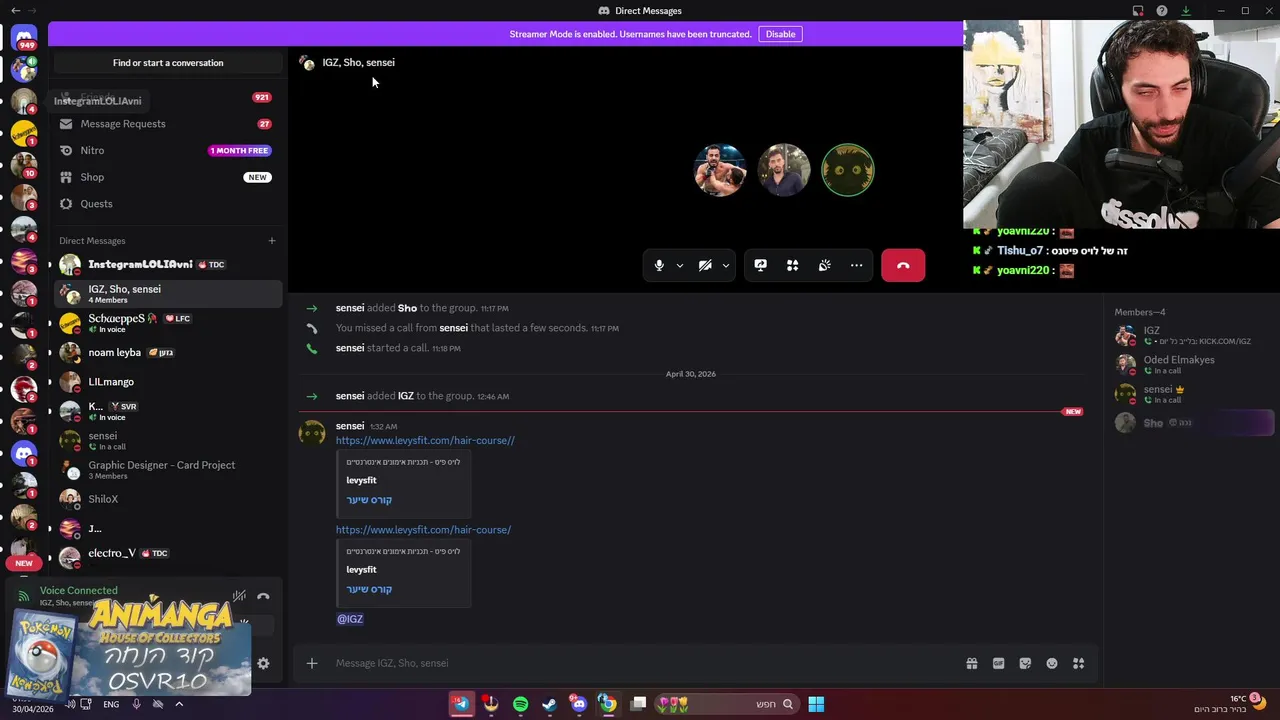Disconnect via Voice Connected panel phone icon

(263, 596)
